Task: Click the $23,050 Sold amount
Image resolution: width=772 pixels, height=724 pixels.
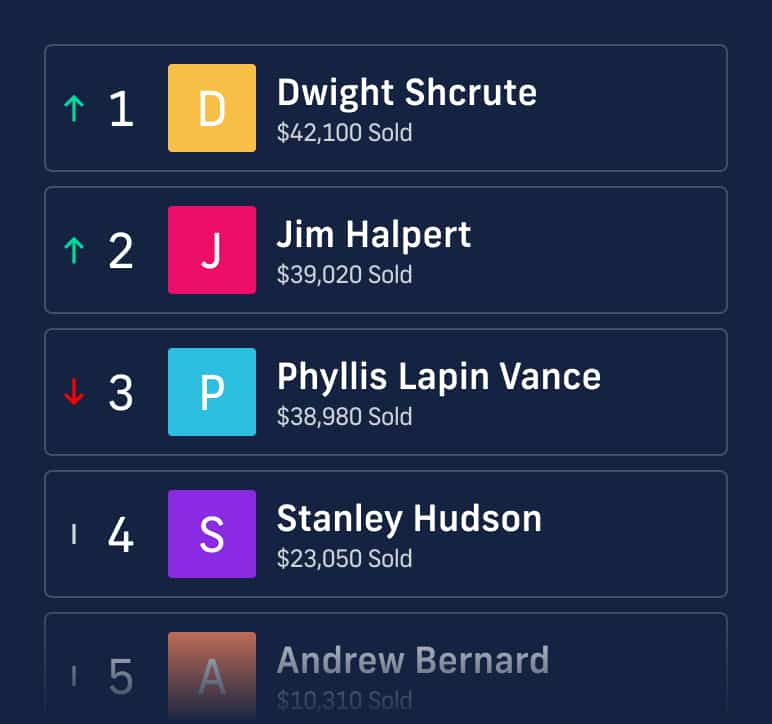Action: 344,559
